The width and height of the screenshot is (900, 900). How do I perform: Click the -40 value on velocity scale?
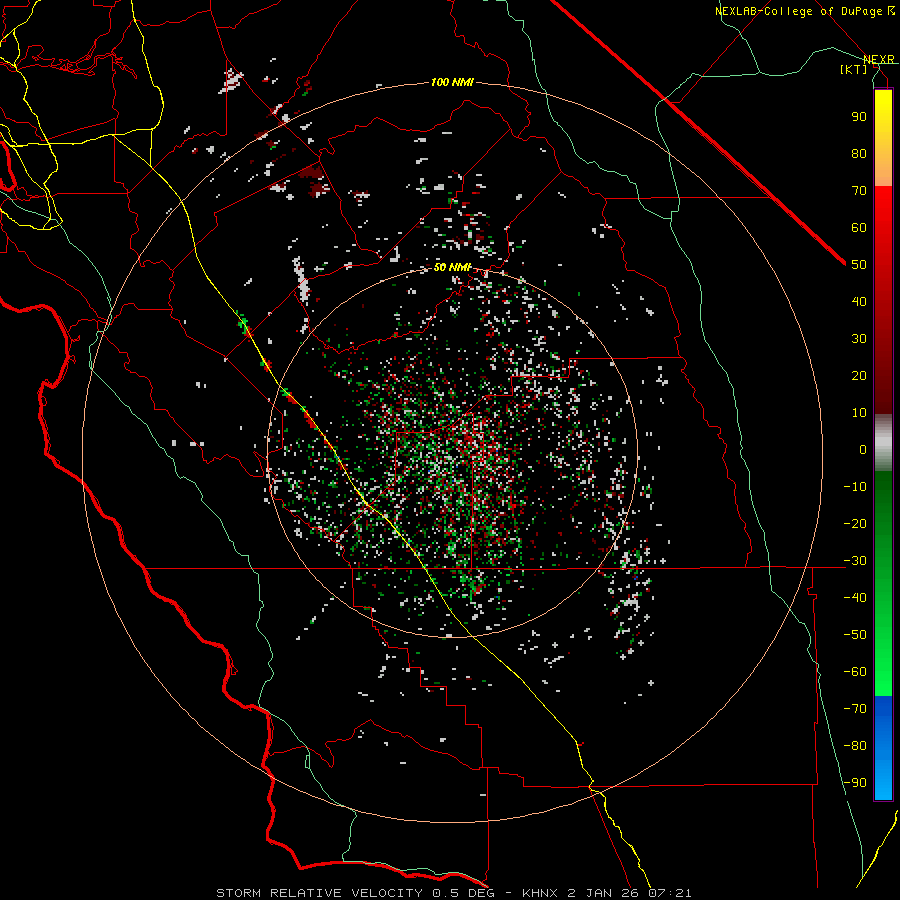pyautogui.click(x=855, y=598)
